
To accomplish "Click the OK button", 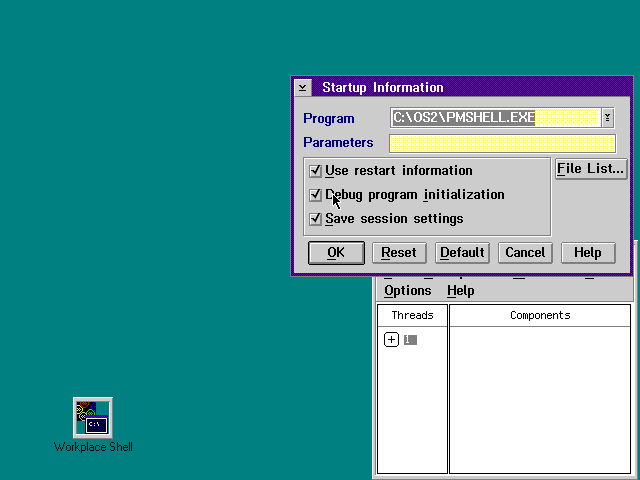I will click(336, 253).
